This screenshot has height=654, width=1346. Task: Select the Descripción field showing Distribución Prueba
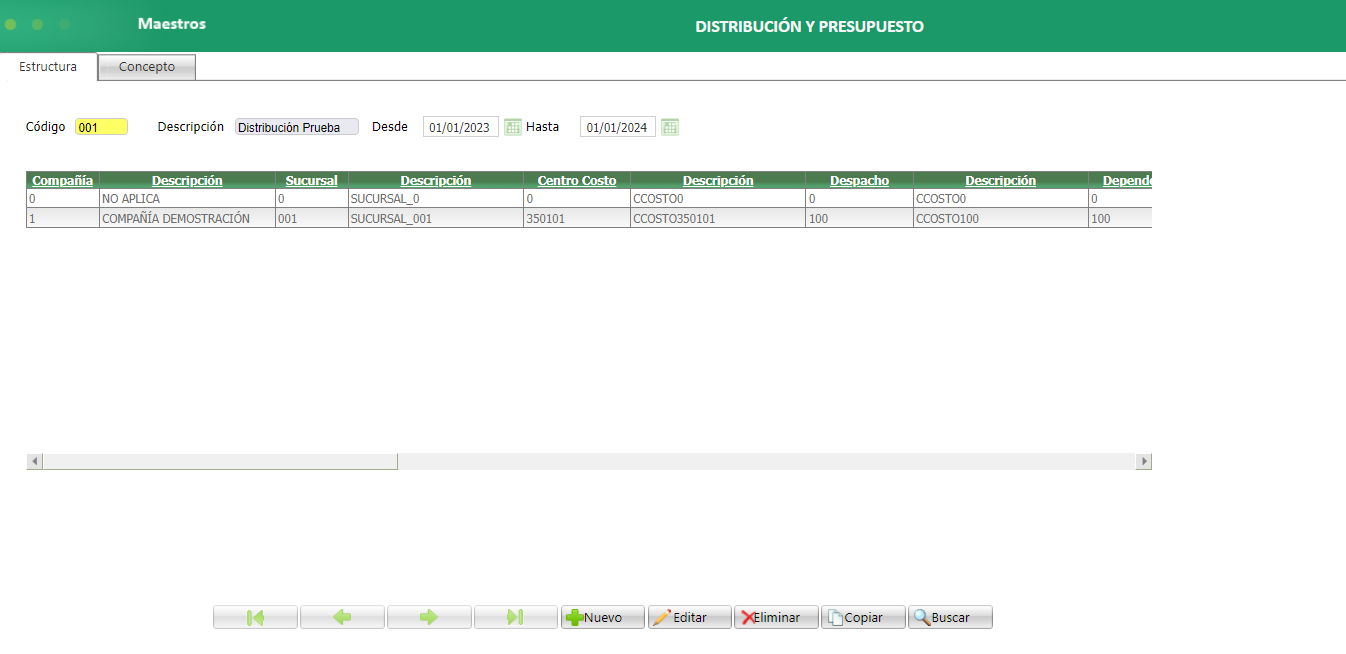[296, 126]
